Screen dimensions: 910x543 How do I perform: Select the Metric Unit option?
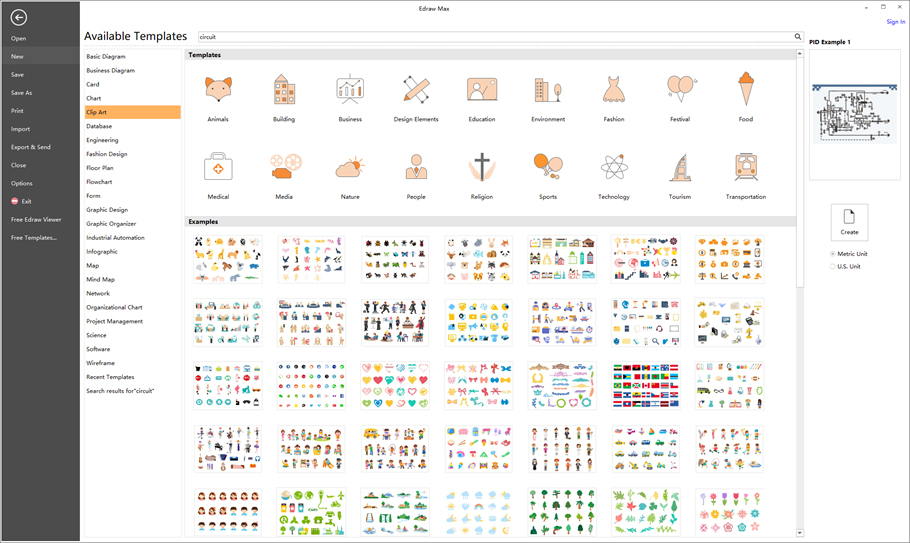tap(833, 254)
